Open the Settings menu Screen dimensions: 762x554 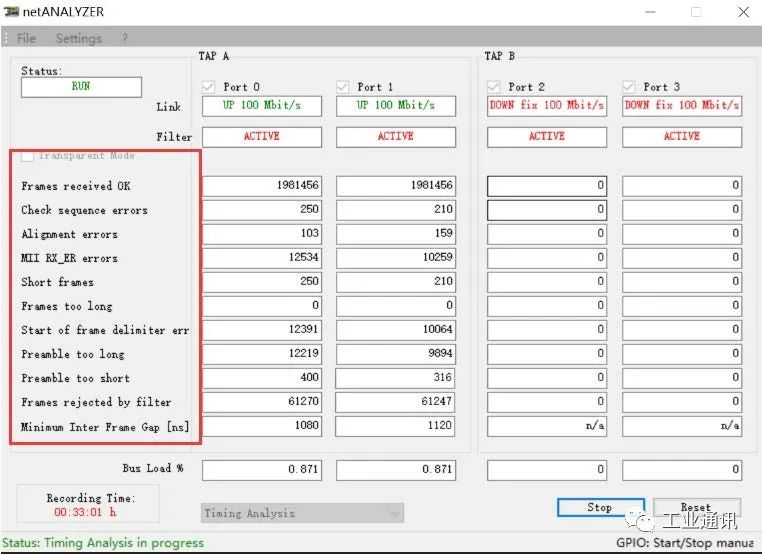(79, 38)
